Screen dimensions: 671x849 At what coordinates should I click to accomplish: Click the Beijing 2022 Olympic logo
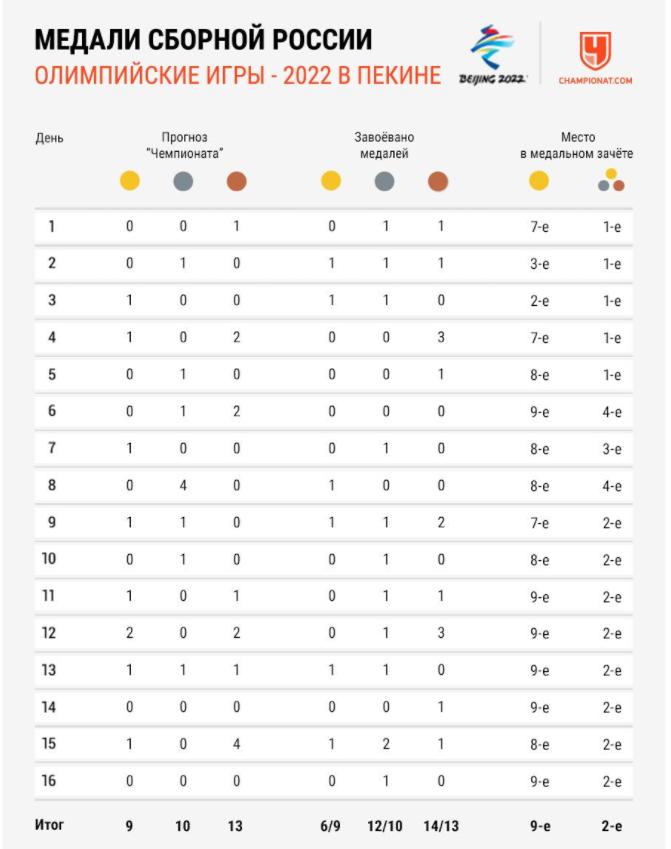(492, 54)
